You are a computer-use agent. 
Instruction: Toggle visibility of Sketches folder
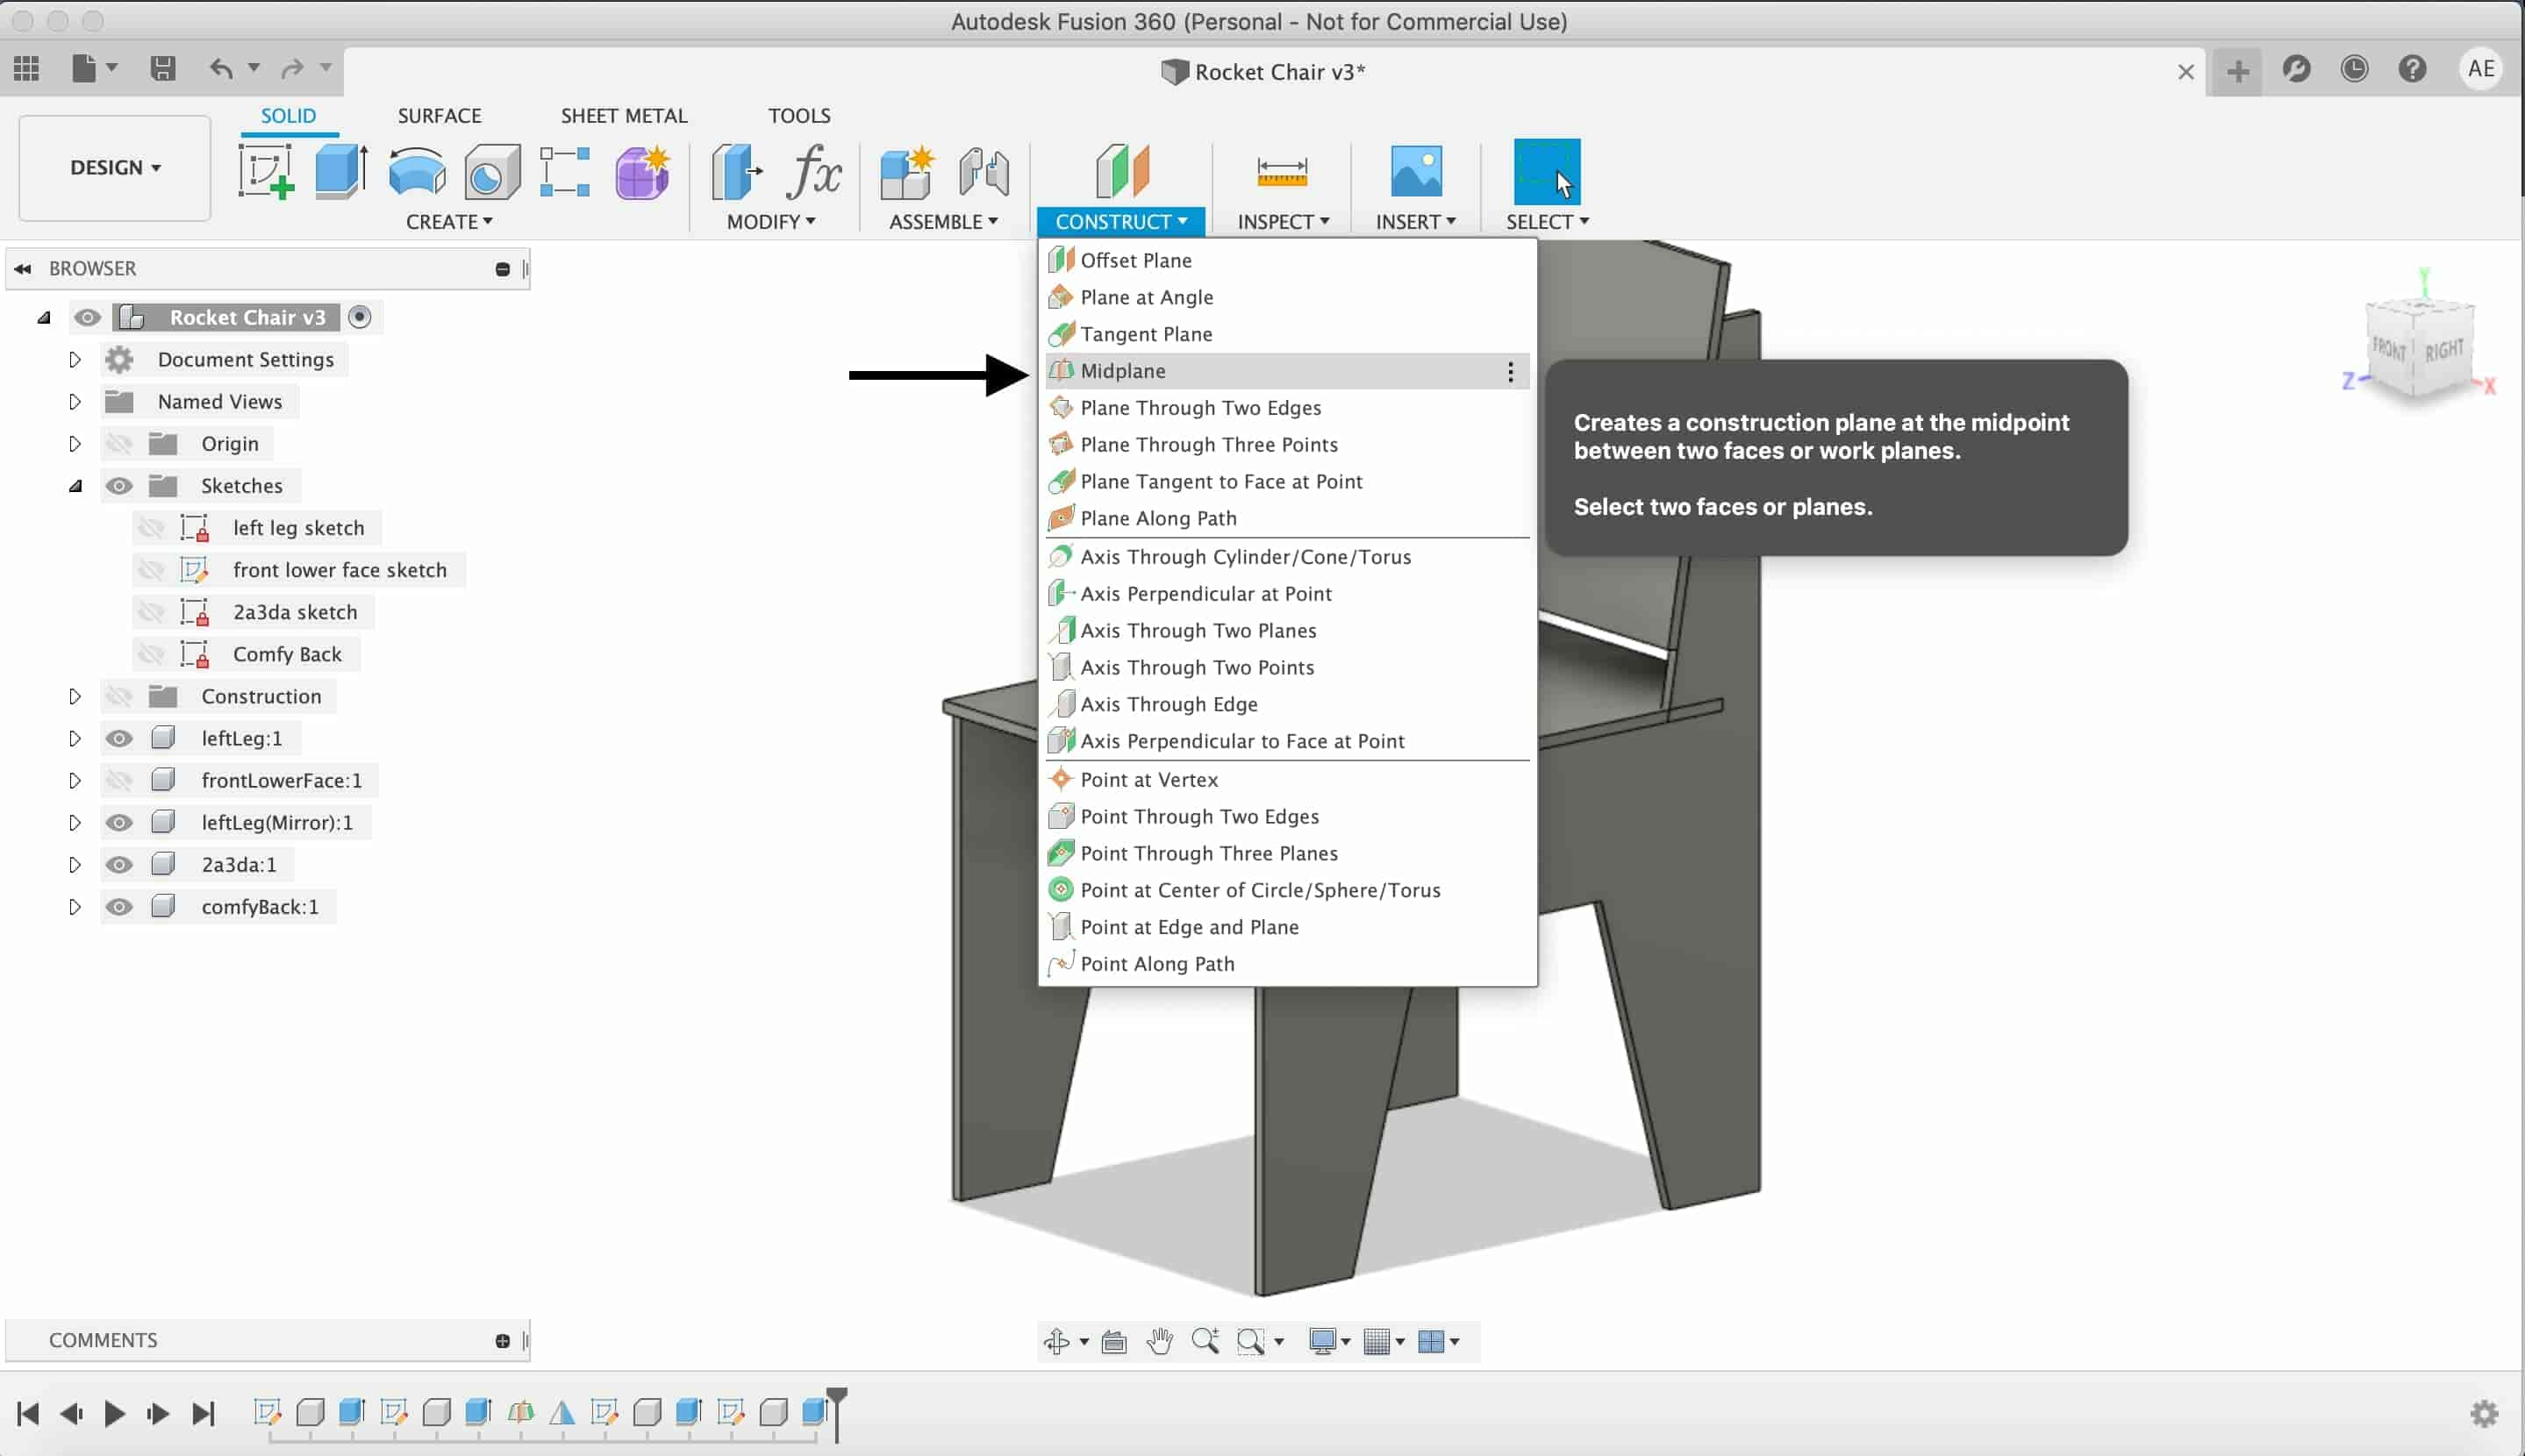119,485
